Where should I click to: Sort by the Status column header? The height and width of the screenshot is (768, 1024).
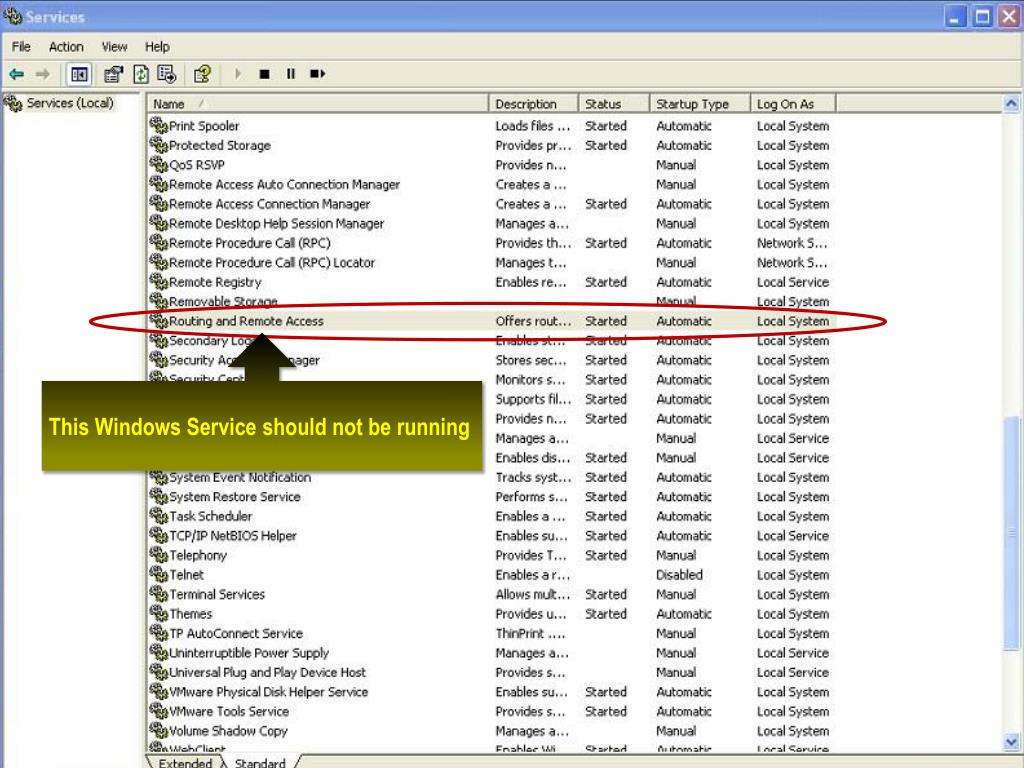pos(614,104)
